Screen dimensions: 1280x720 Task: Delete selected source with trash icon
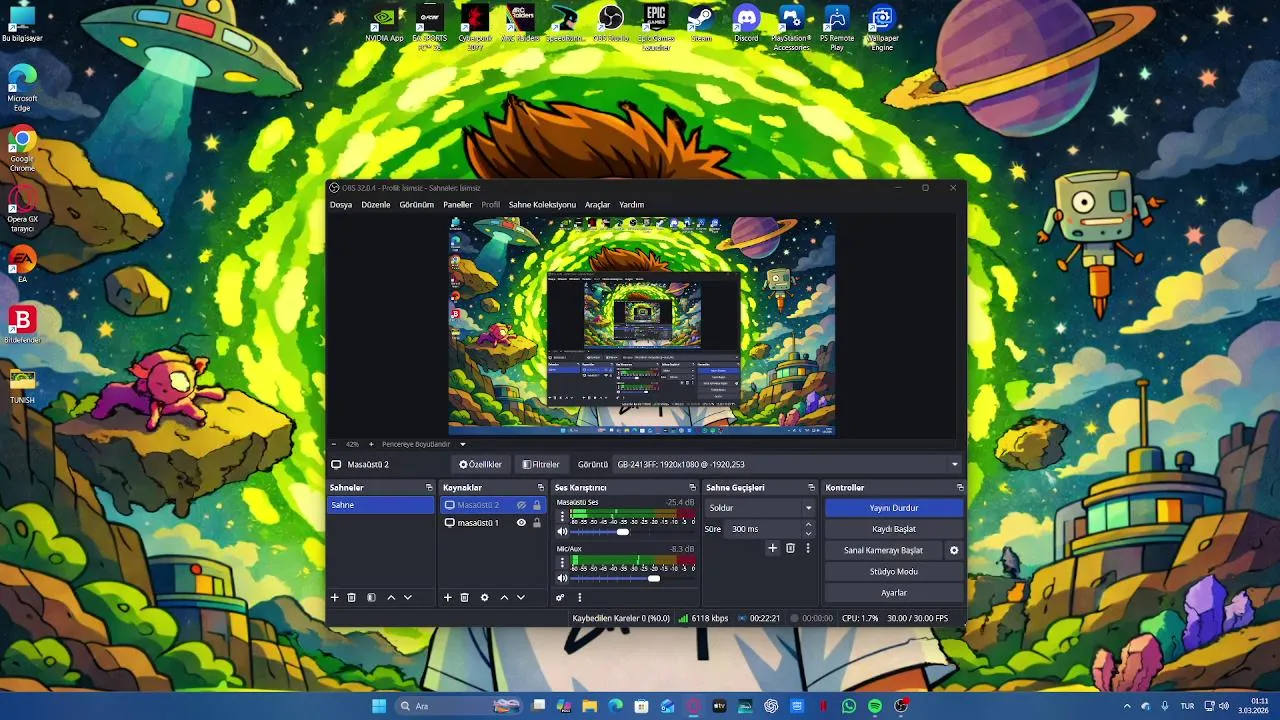click(464, 597)
